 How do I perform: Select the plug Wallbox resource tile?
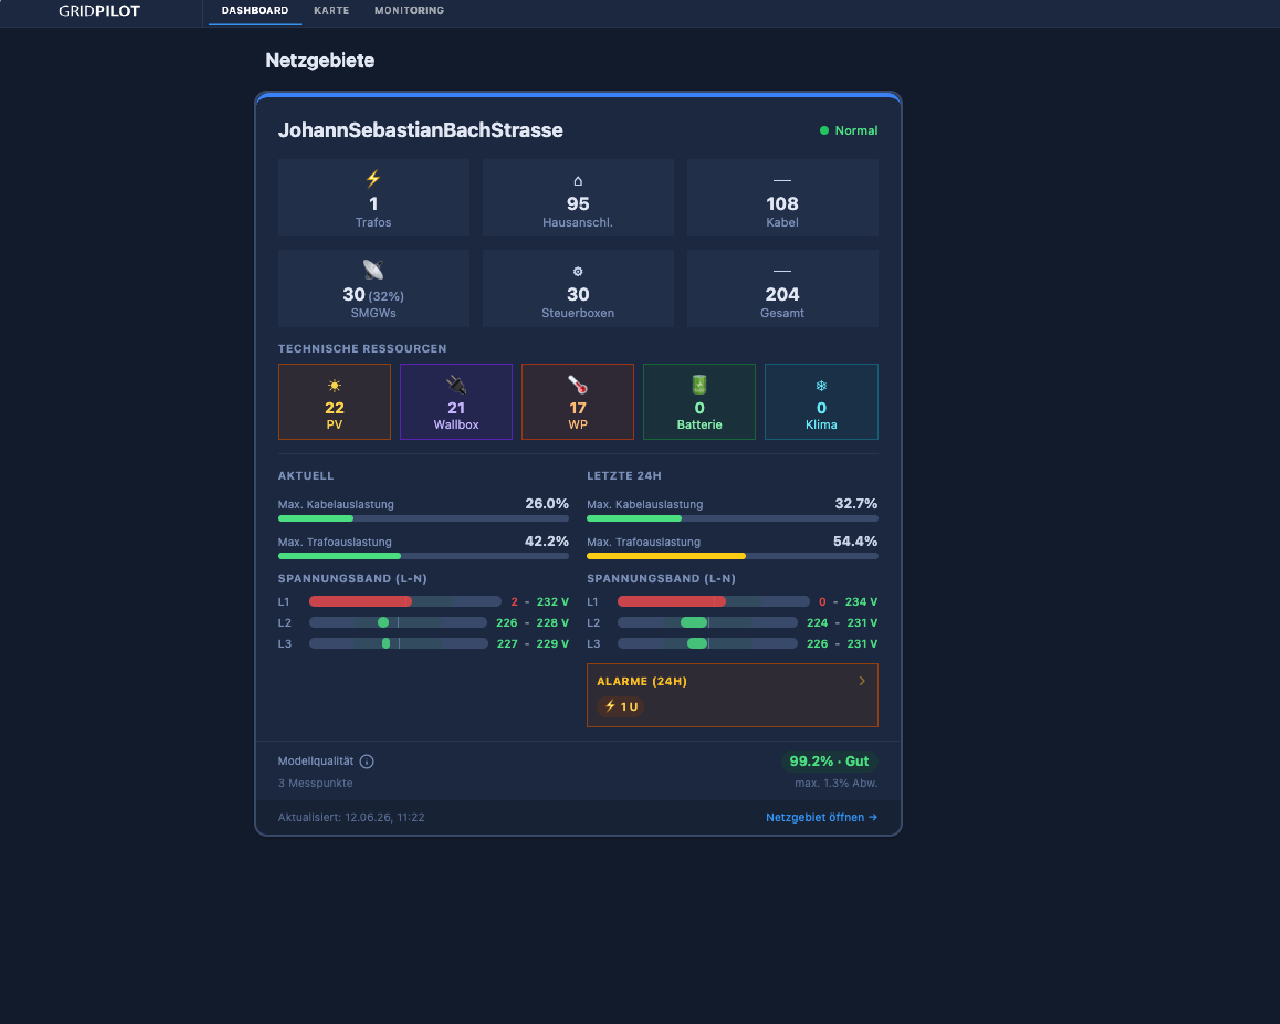[x=456, y=402]
